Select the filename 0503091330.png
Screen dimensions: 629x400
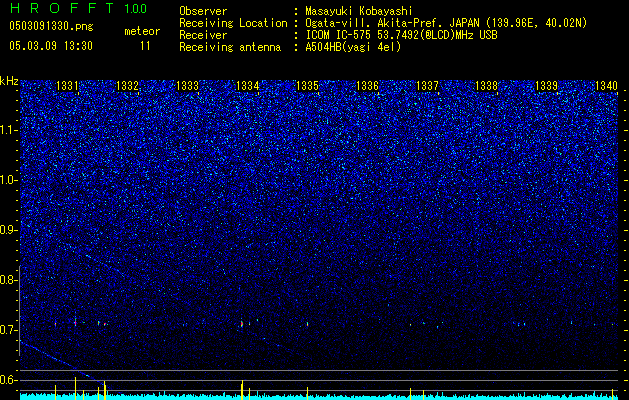tap(51, 26)
